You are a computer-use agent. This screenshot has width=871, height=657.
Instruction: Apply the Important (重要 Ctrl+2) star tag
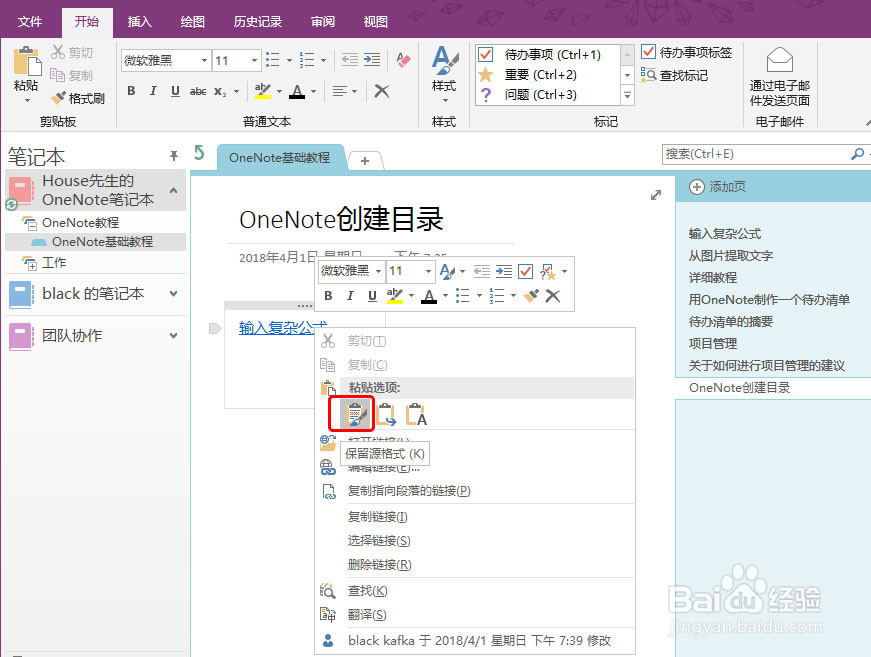[x=485, y=74]
